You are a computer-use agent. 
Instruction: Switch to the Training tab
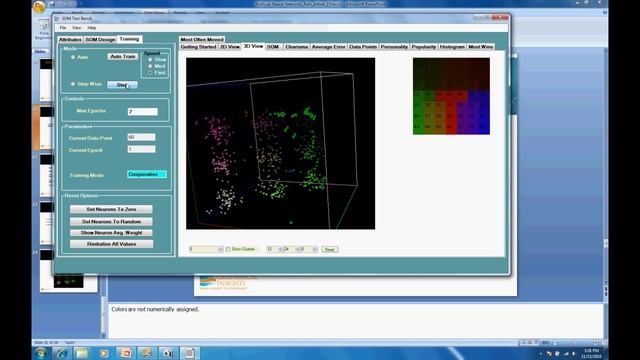click(129, 39)
